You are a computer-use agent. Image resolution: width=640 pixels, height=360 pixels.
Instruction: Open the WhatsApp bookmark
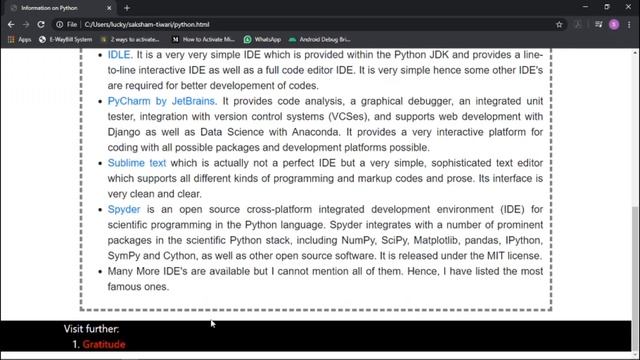point(262,40)
